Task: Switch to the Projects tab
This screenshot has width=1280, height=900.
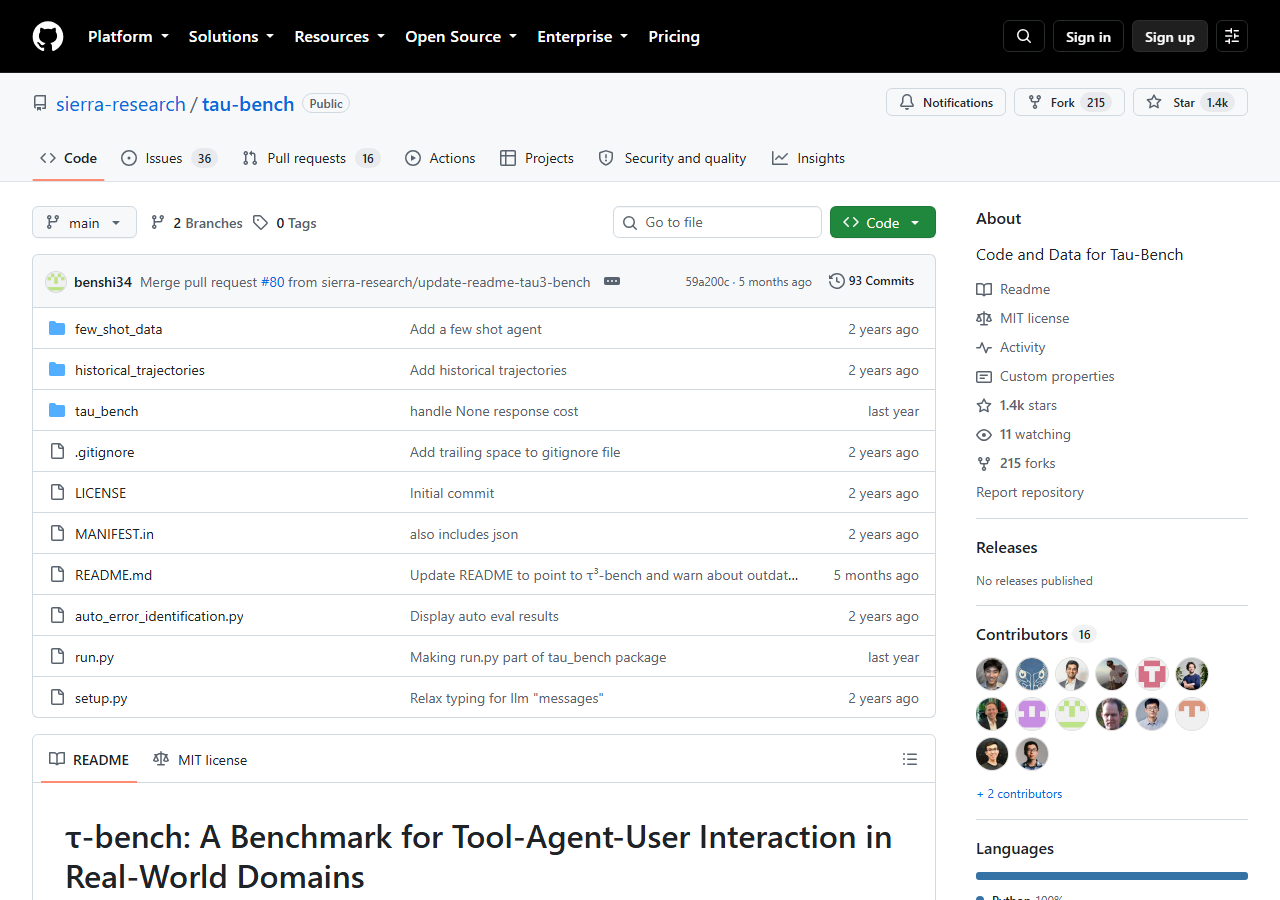Action: point(537,158)
